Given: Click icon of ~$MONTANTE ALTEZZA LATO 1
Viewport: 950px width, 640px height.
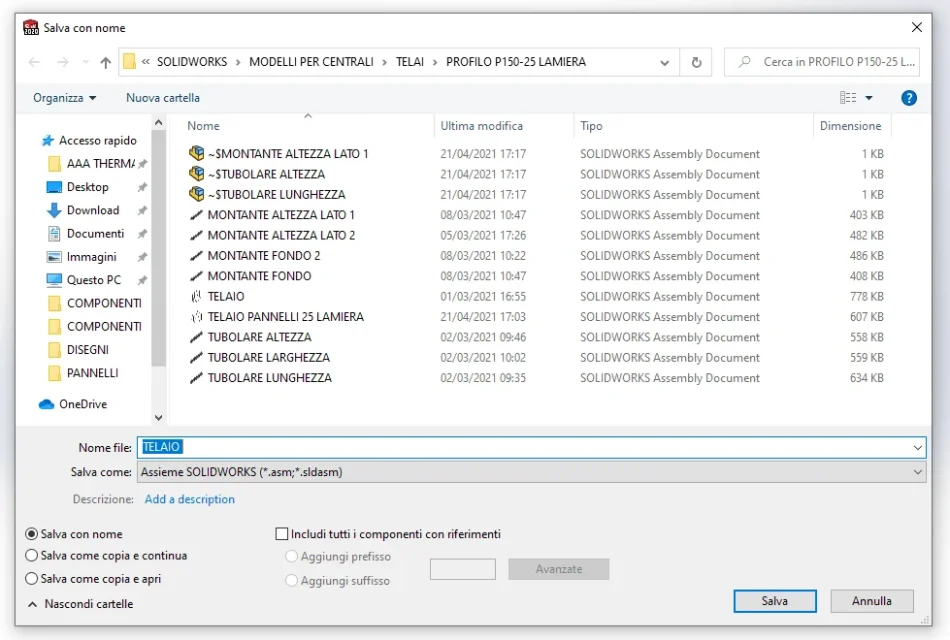Looking at the screenshot, I should coord(196,153).
